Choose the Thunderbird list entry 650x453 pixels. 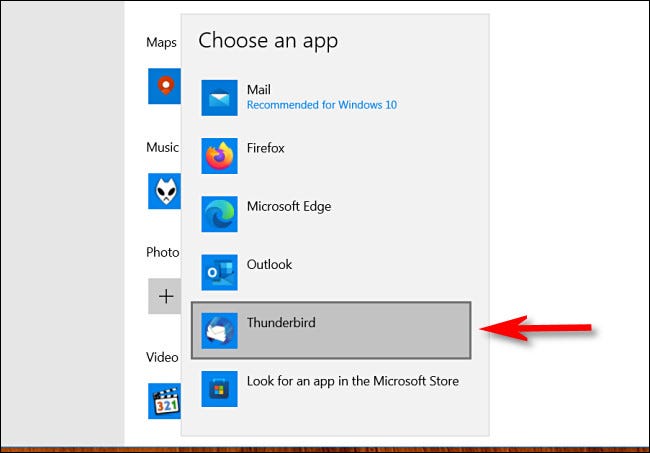[x=331, y=330]
